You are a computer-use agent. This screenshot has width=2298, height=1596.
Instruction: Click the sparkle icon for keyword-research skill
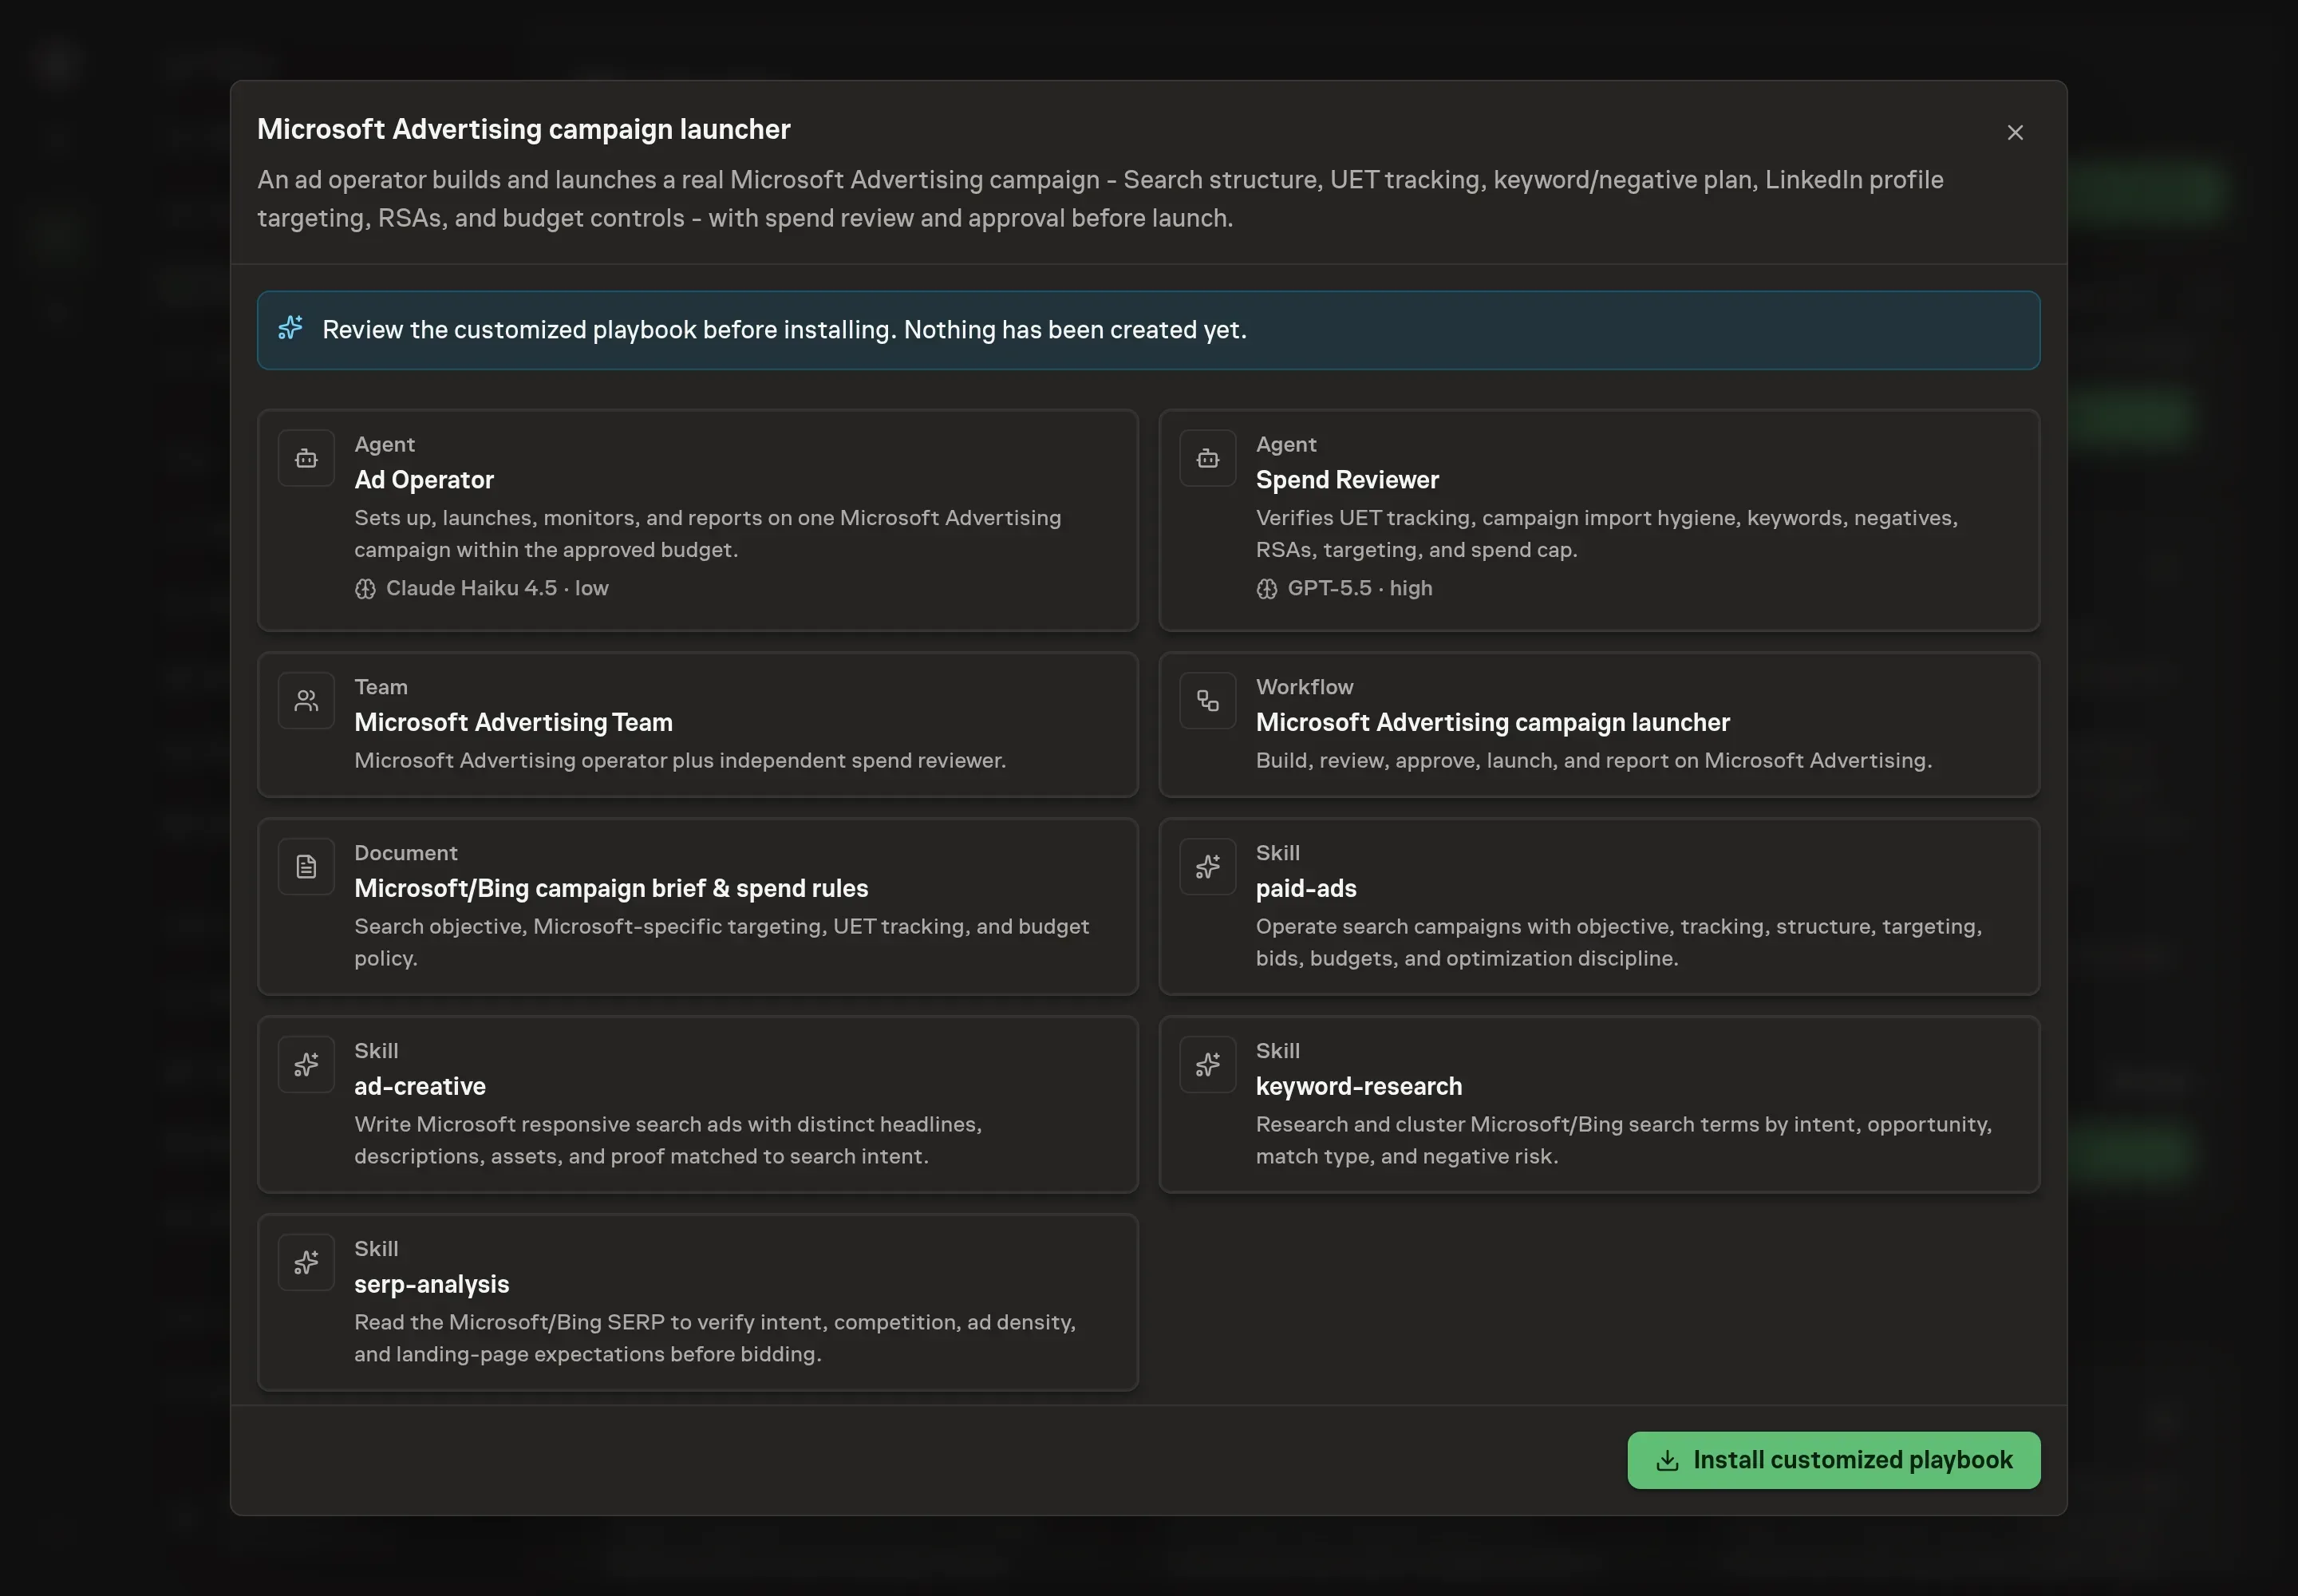1207,1065
